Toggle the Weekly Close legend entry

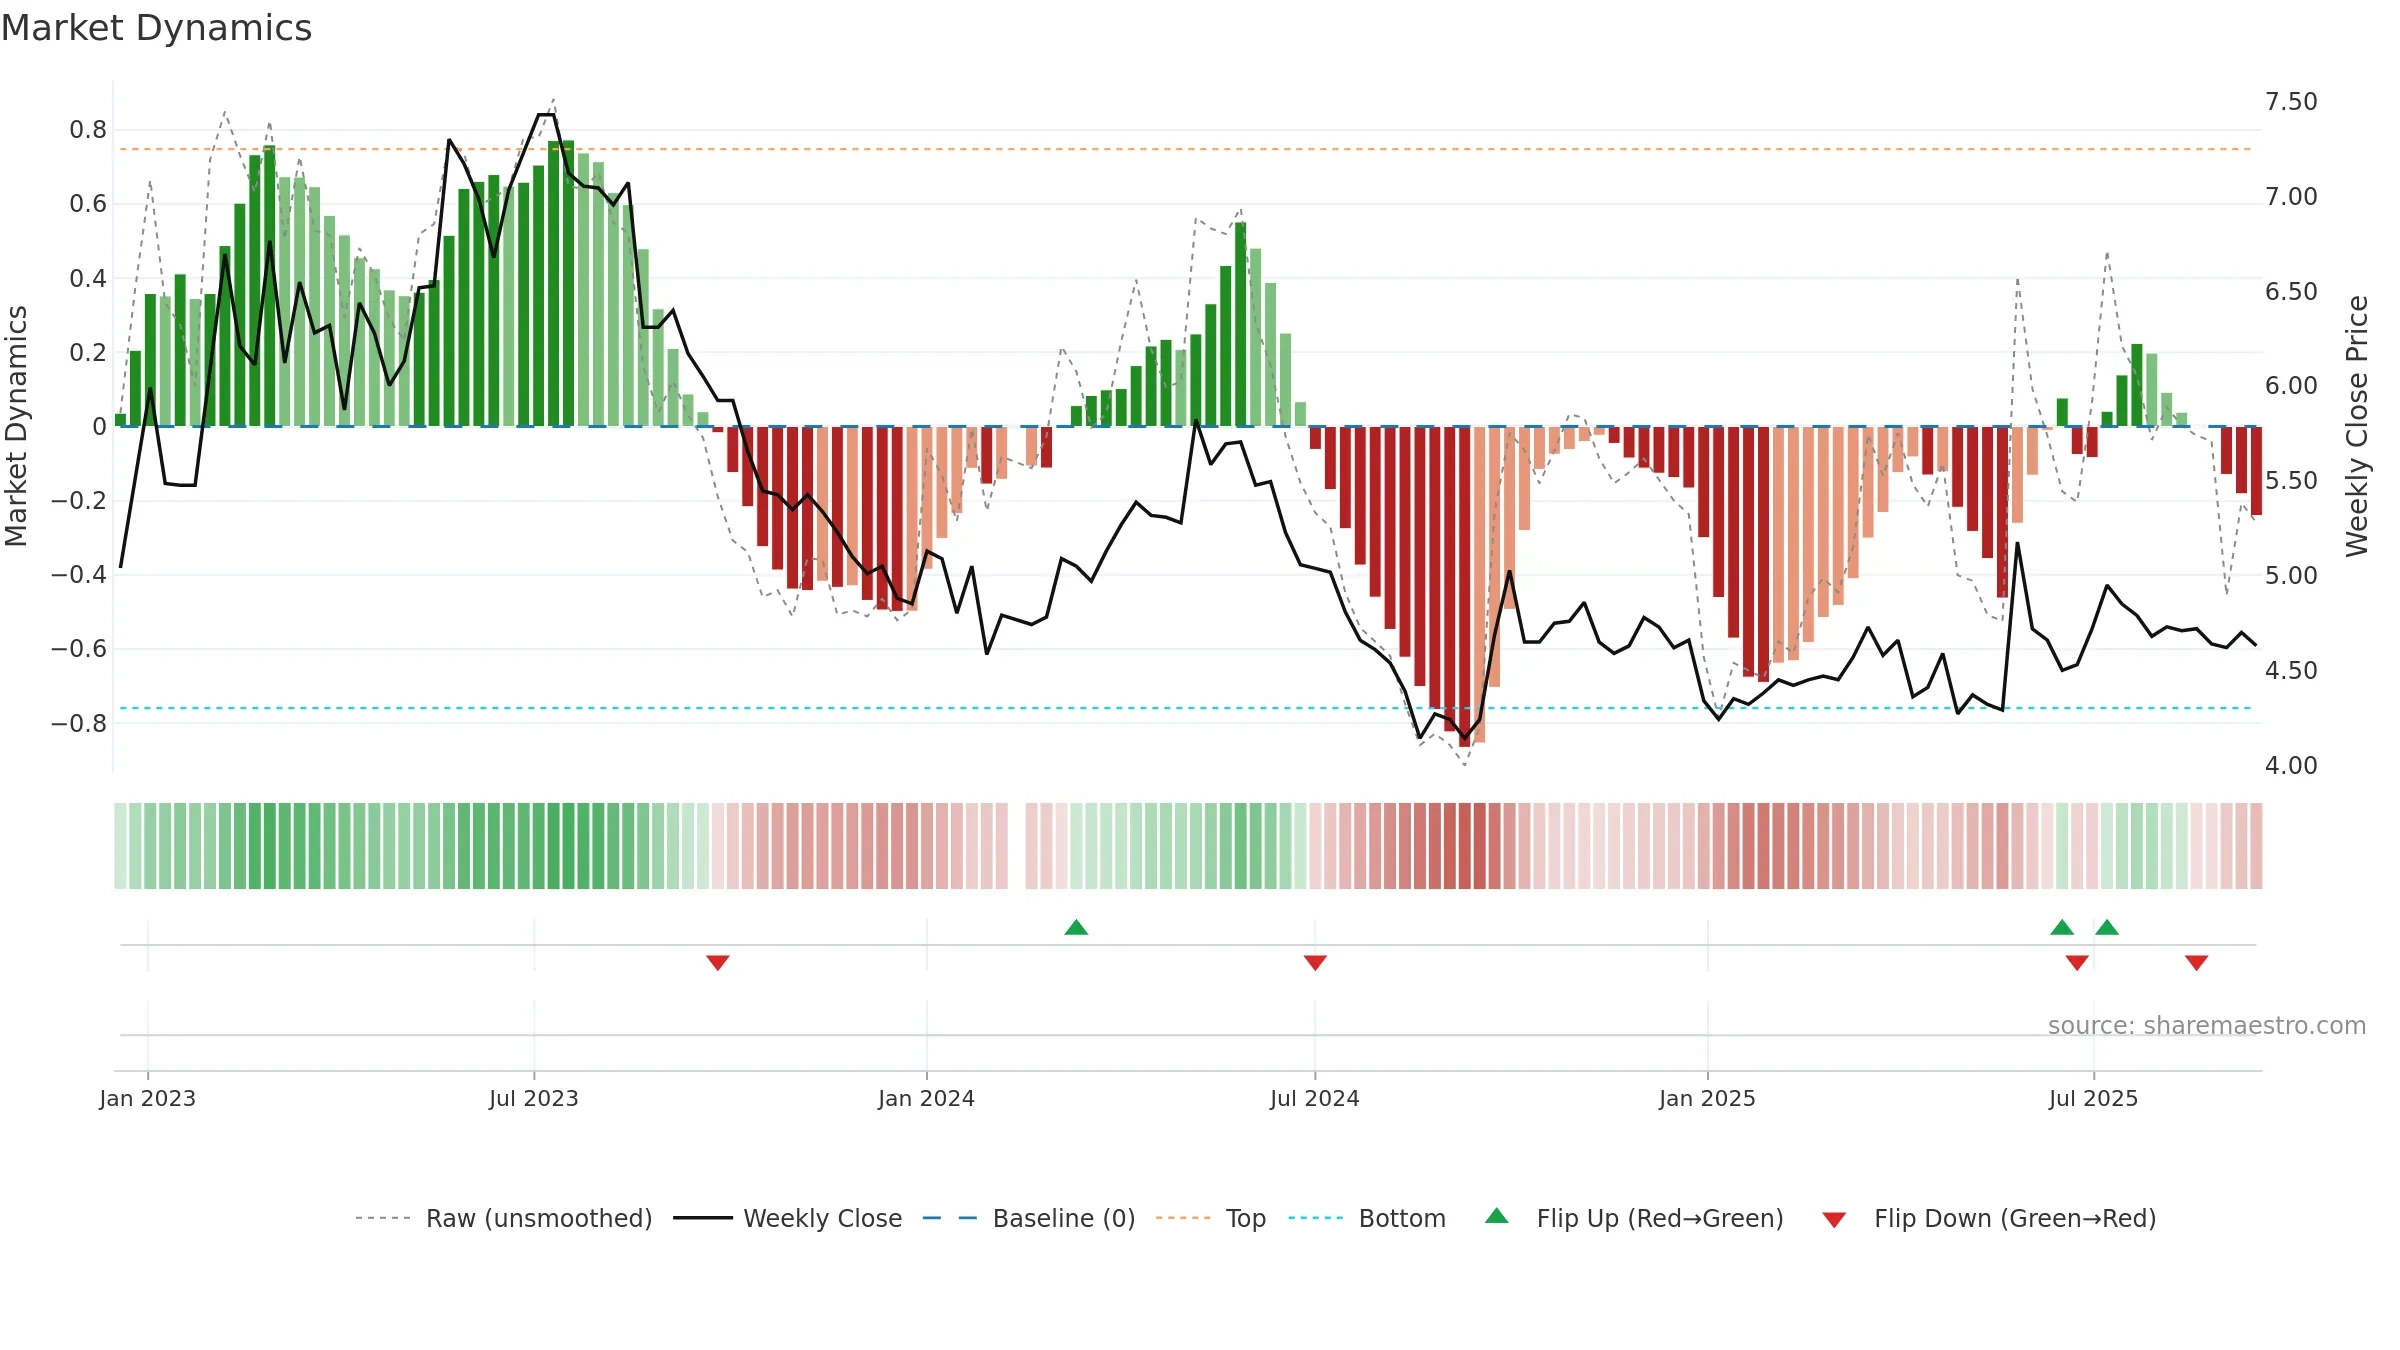(x=787, y=1218)
